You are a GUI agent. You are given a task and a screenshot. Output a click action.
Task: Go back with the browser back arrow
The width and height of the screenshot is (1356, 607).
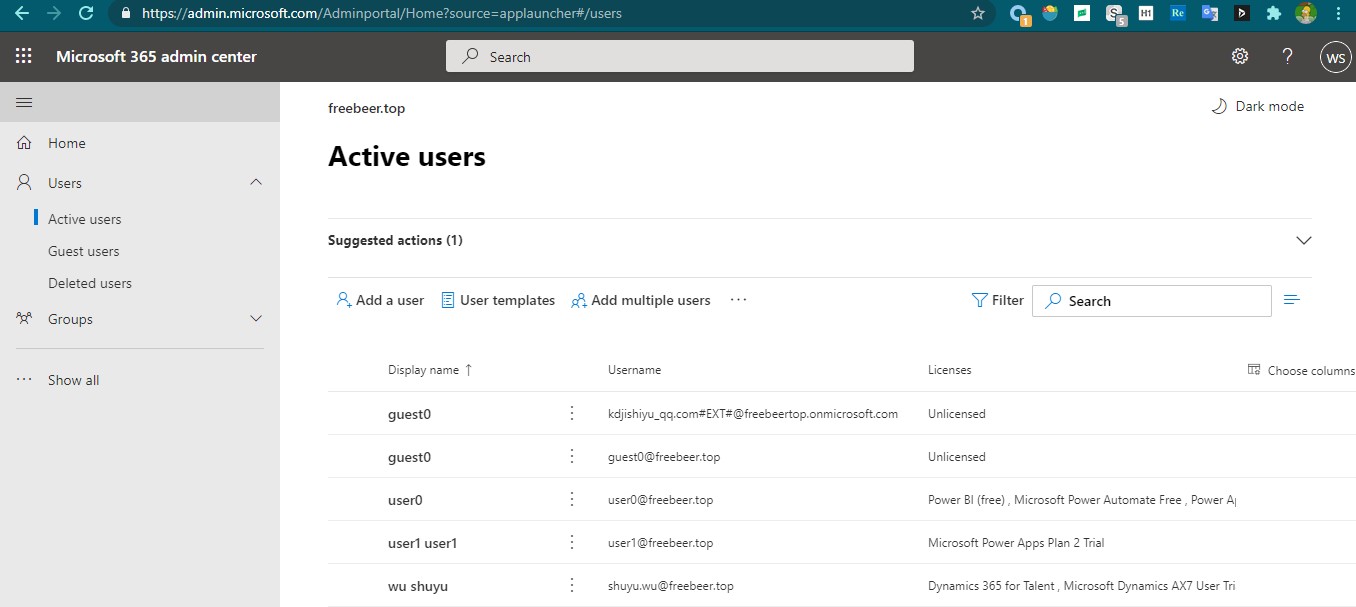click(x=22, y=13)
